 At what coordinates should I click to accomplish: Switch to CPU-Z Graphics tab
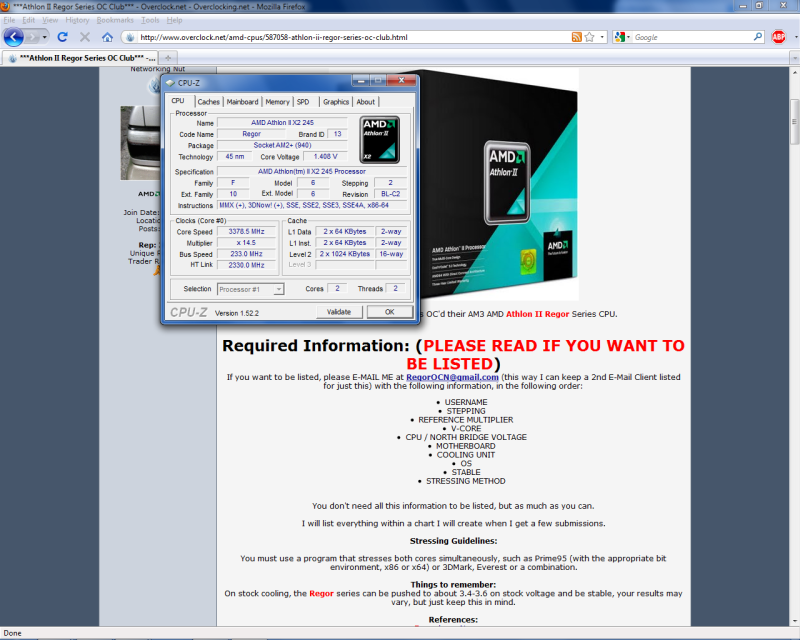(336, 102)
